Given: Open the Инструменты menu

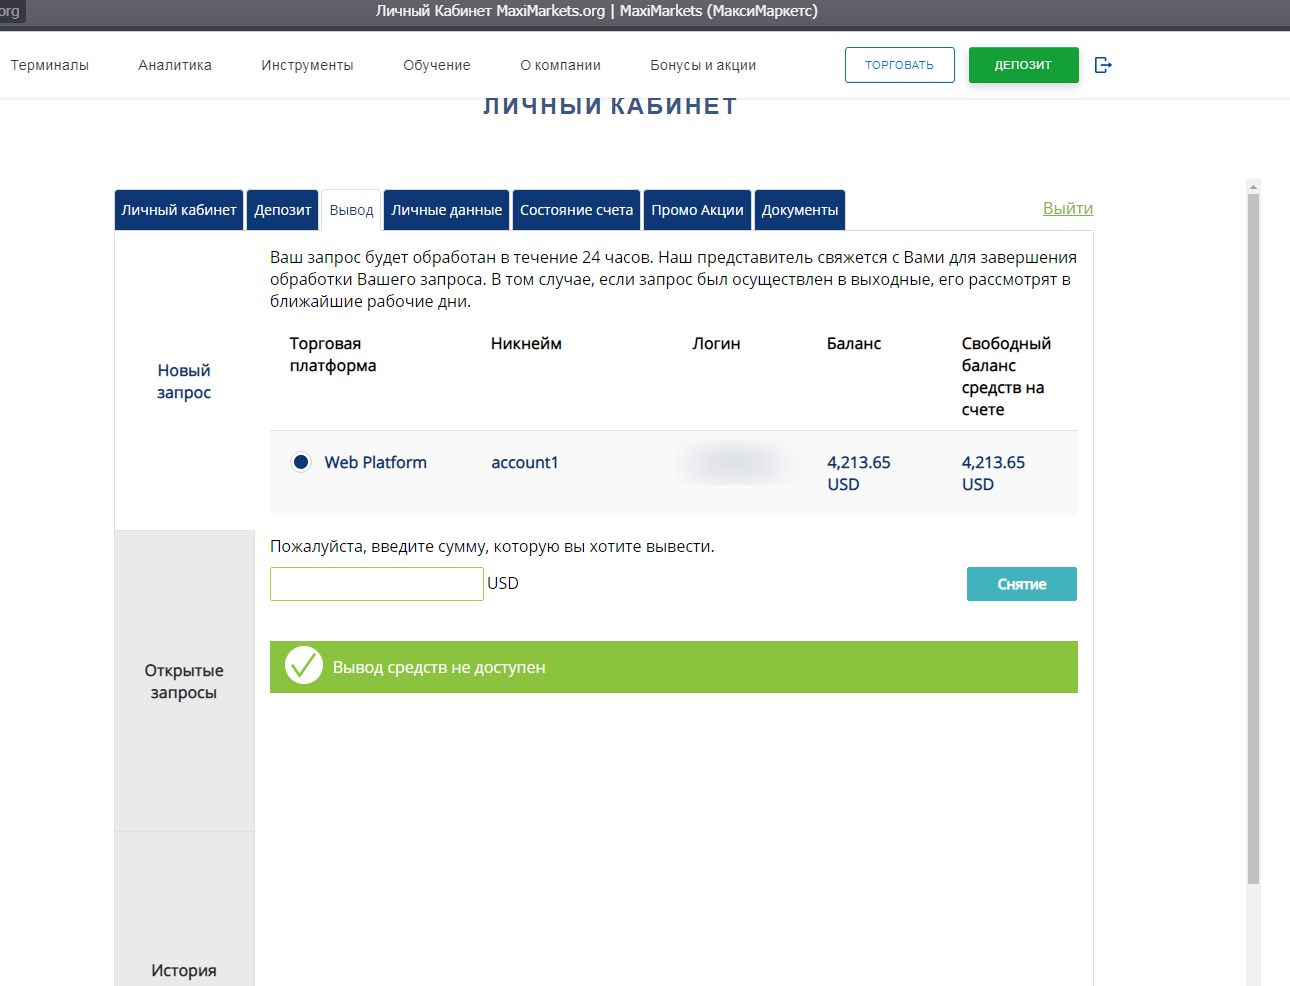Looking at the screenshot, I should click(x=307, y=65).
